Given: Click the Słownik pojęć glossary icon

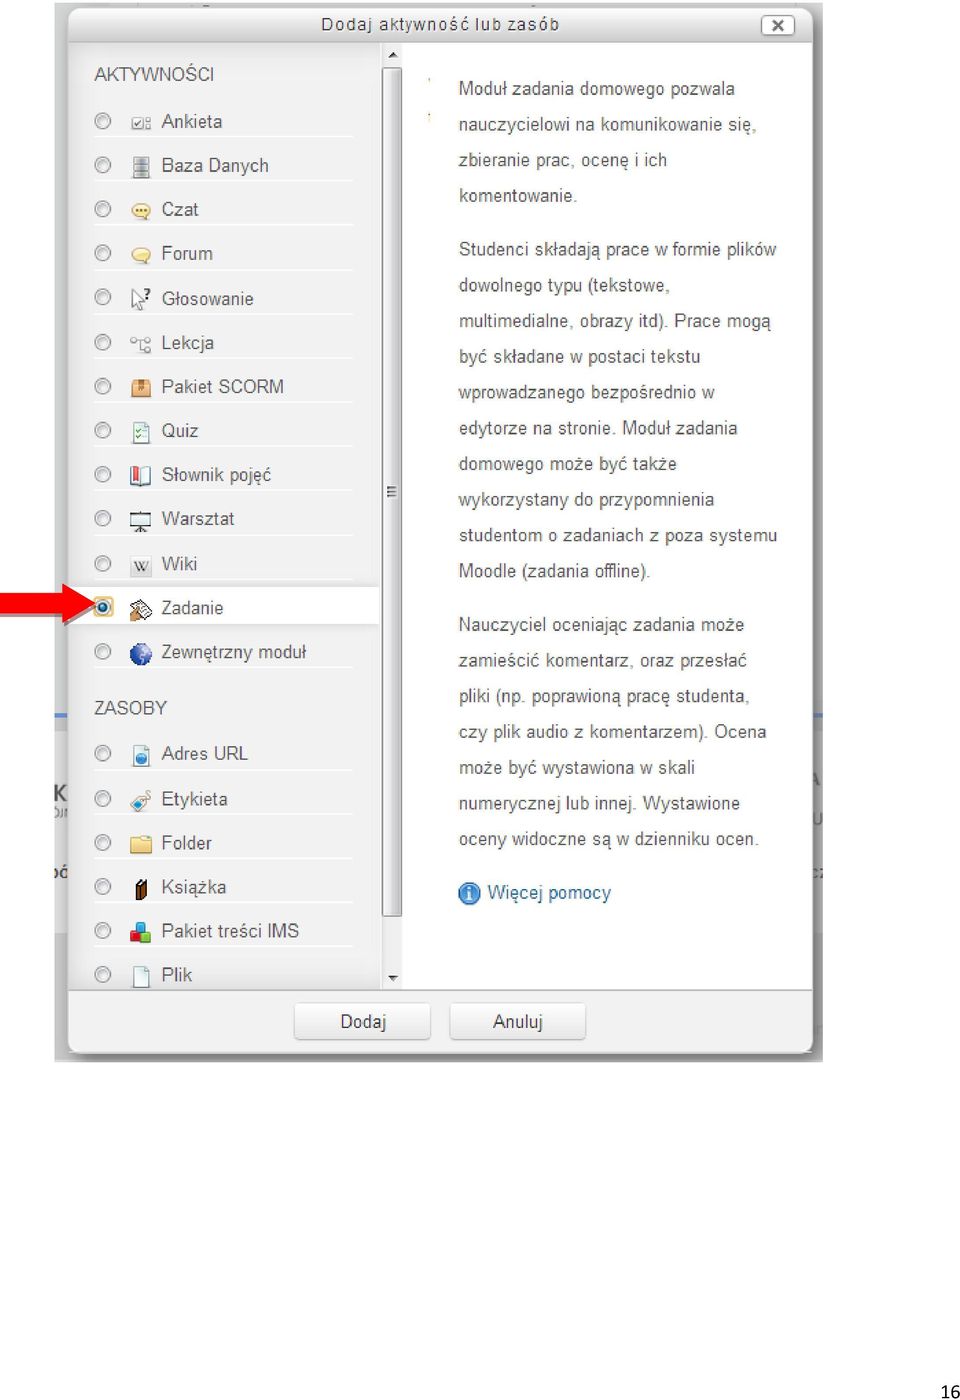Looking at the screenshot, I should tap(141, 475).
